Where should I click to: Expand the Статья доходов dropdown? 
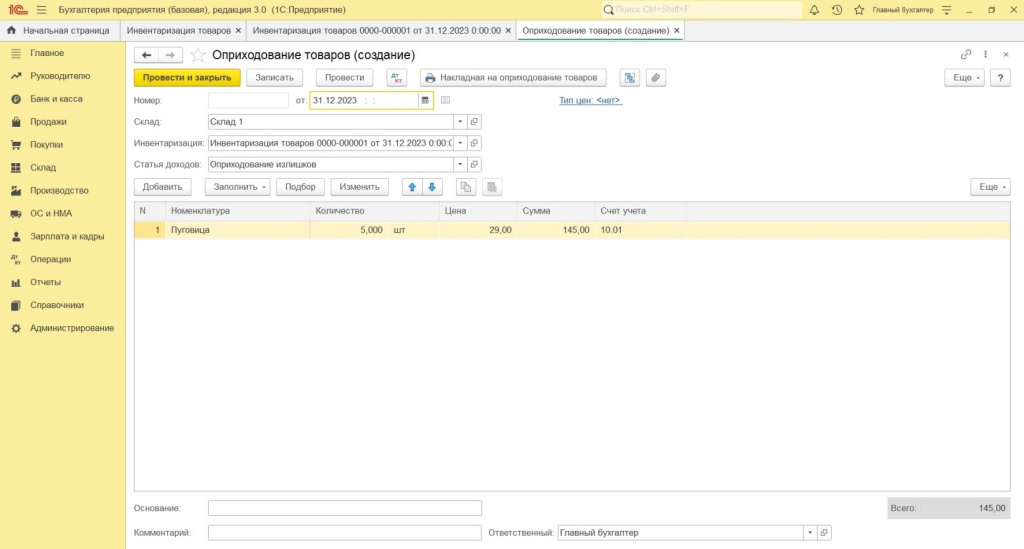[460, 165]
